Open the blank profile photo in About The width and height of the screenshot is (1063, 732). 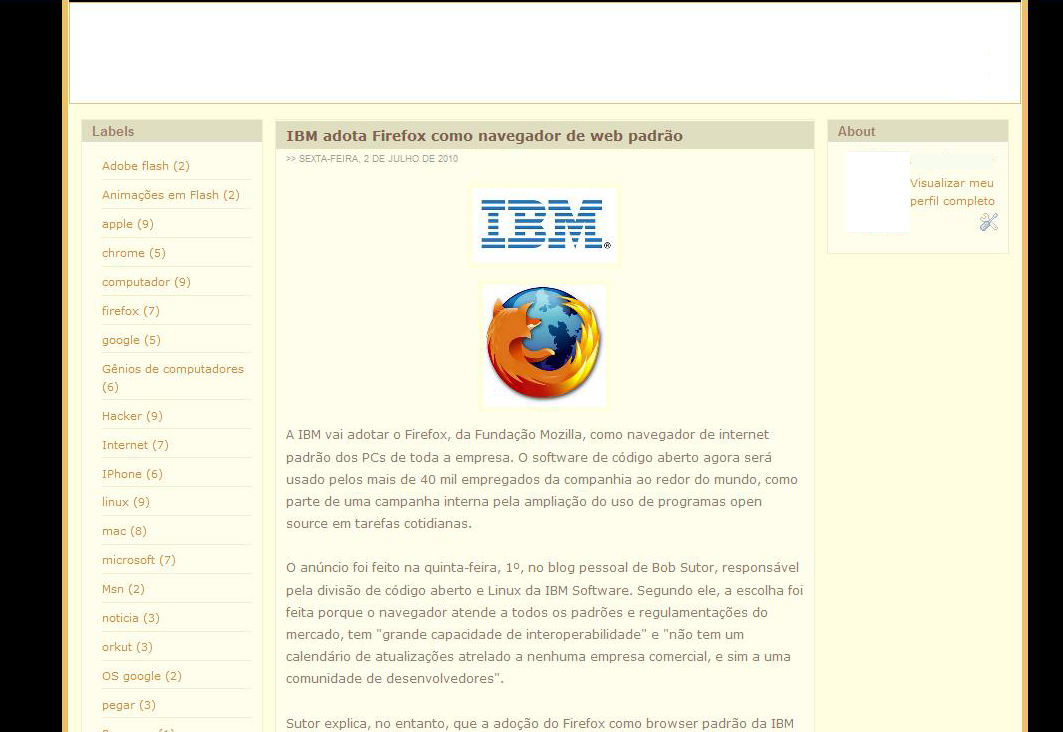click(x=877, y=192)
